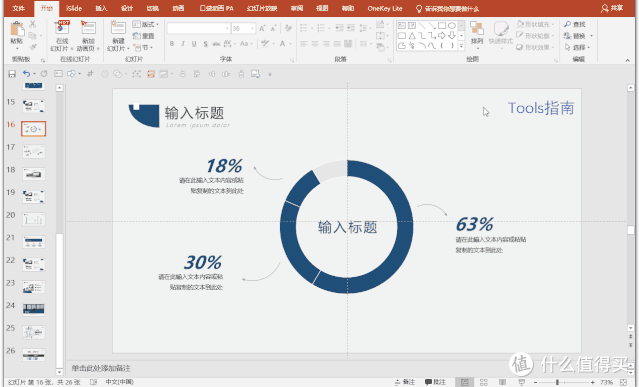Click the Cut scissors icon

click(x=33, y=24)
